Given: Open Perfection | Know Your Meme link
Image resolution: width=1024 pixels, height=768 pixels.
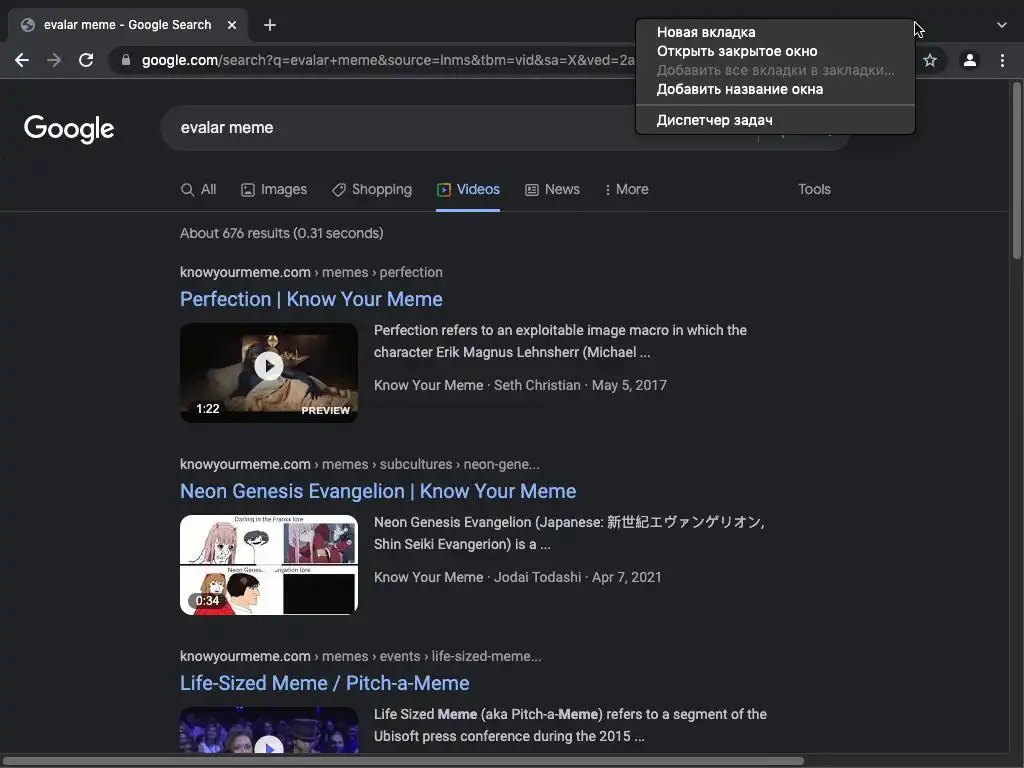Looking at the screenshot, I should (x=312, y=299).
